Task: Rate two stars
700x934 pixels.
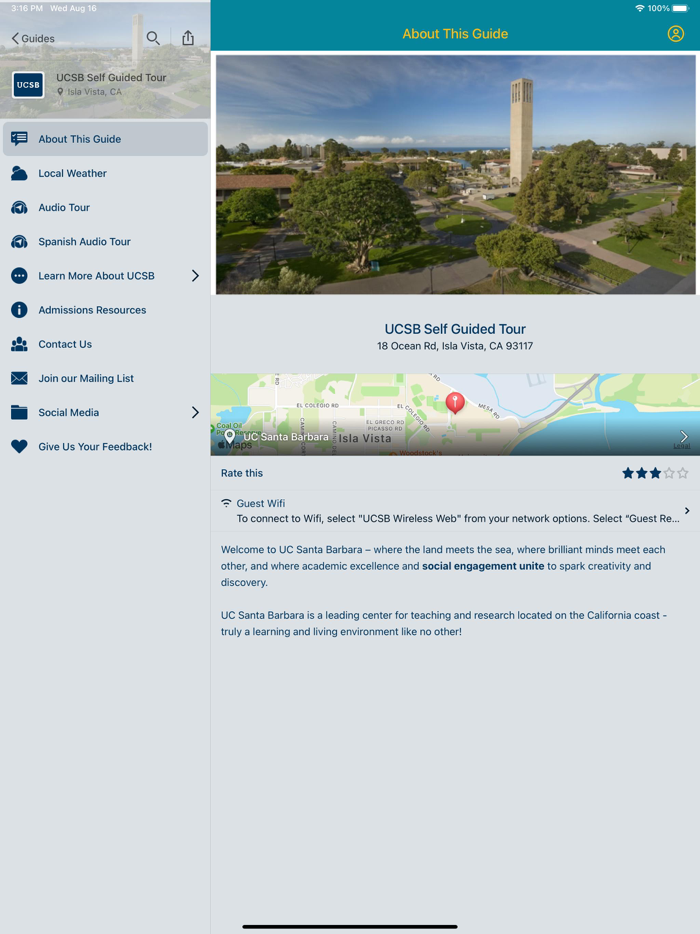Action: point(642,473)
